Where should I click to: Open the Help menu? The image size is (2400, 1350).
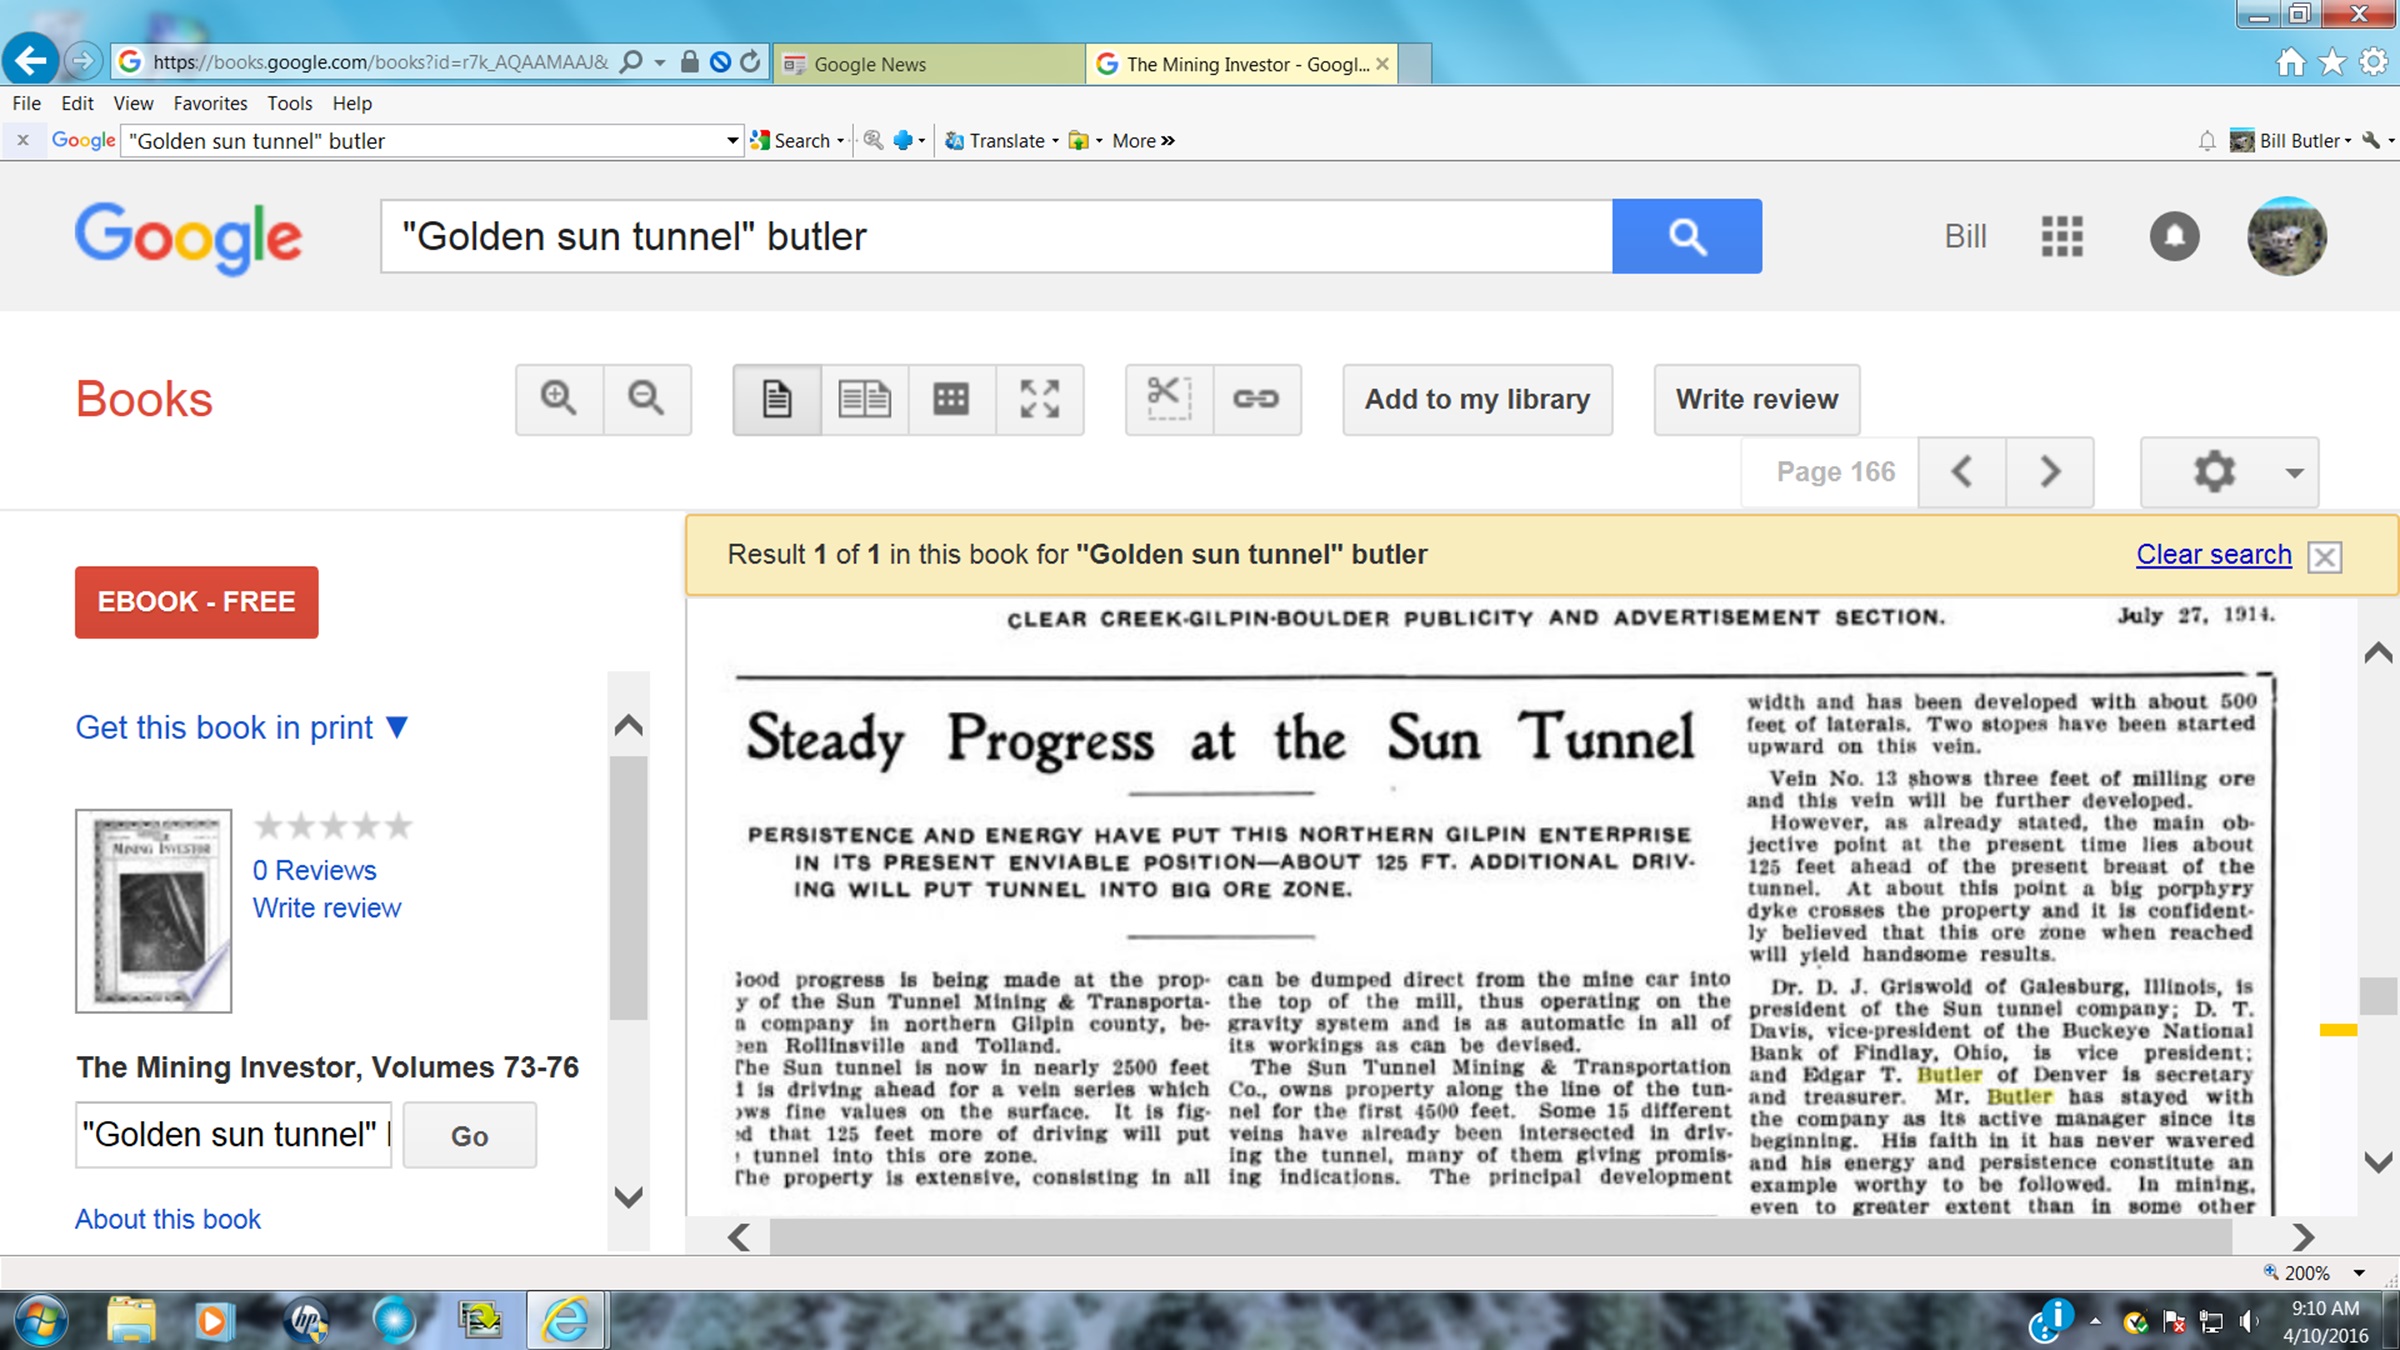pyautogui.click(x=352, y=103)
